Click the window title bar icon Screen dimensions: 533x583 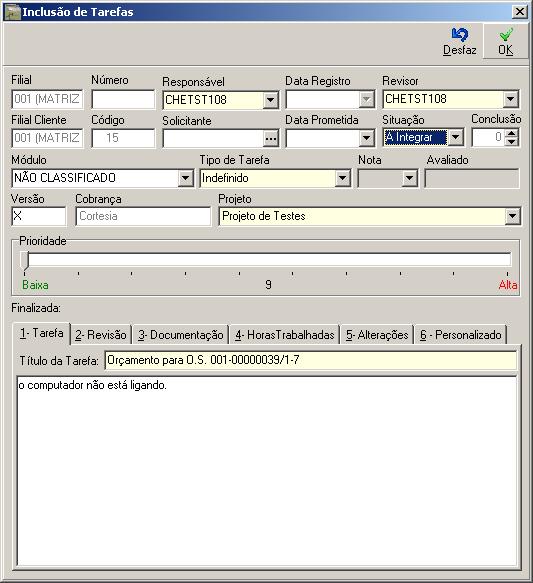point(12,12)
